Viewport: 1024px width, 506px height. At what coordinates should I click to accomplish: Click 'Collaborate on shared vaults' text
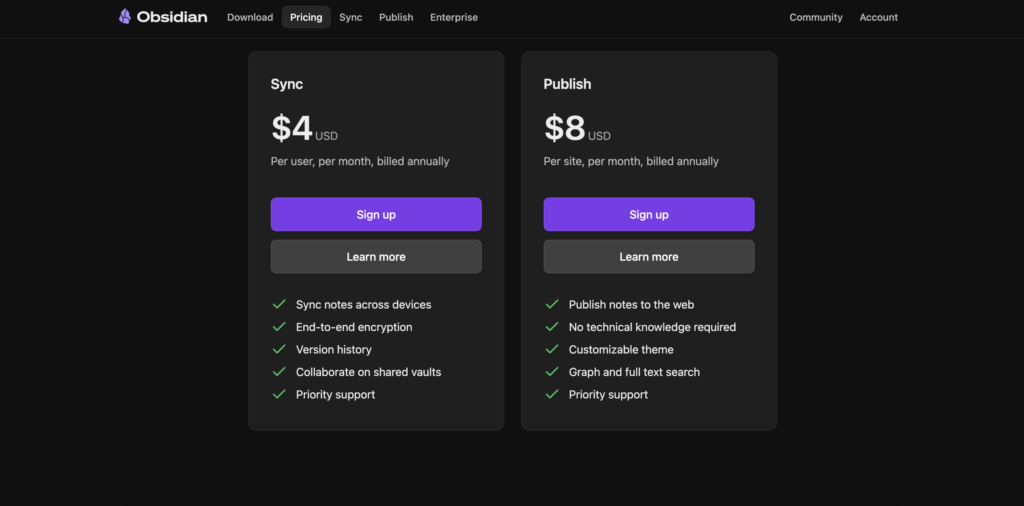coord(368,372)
